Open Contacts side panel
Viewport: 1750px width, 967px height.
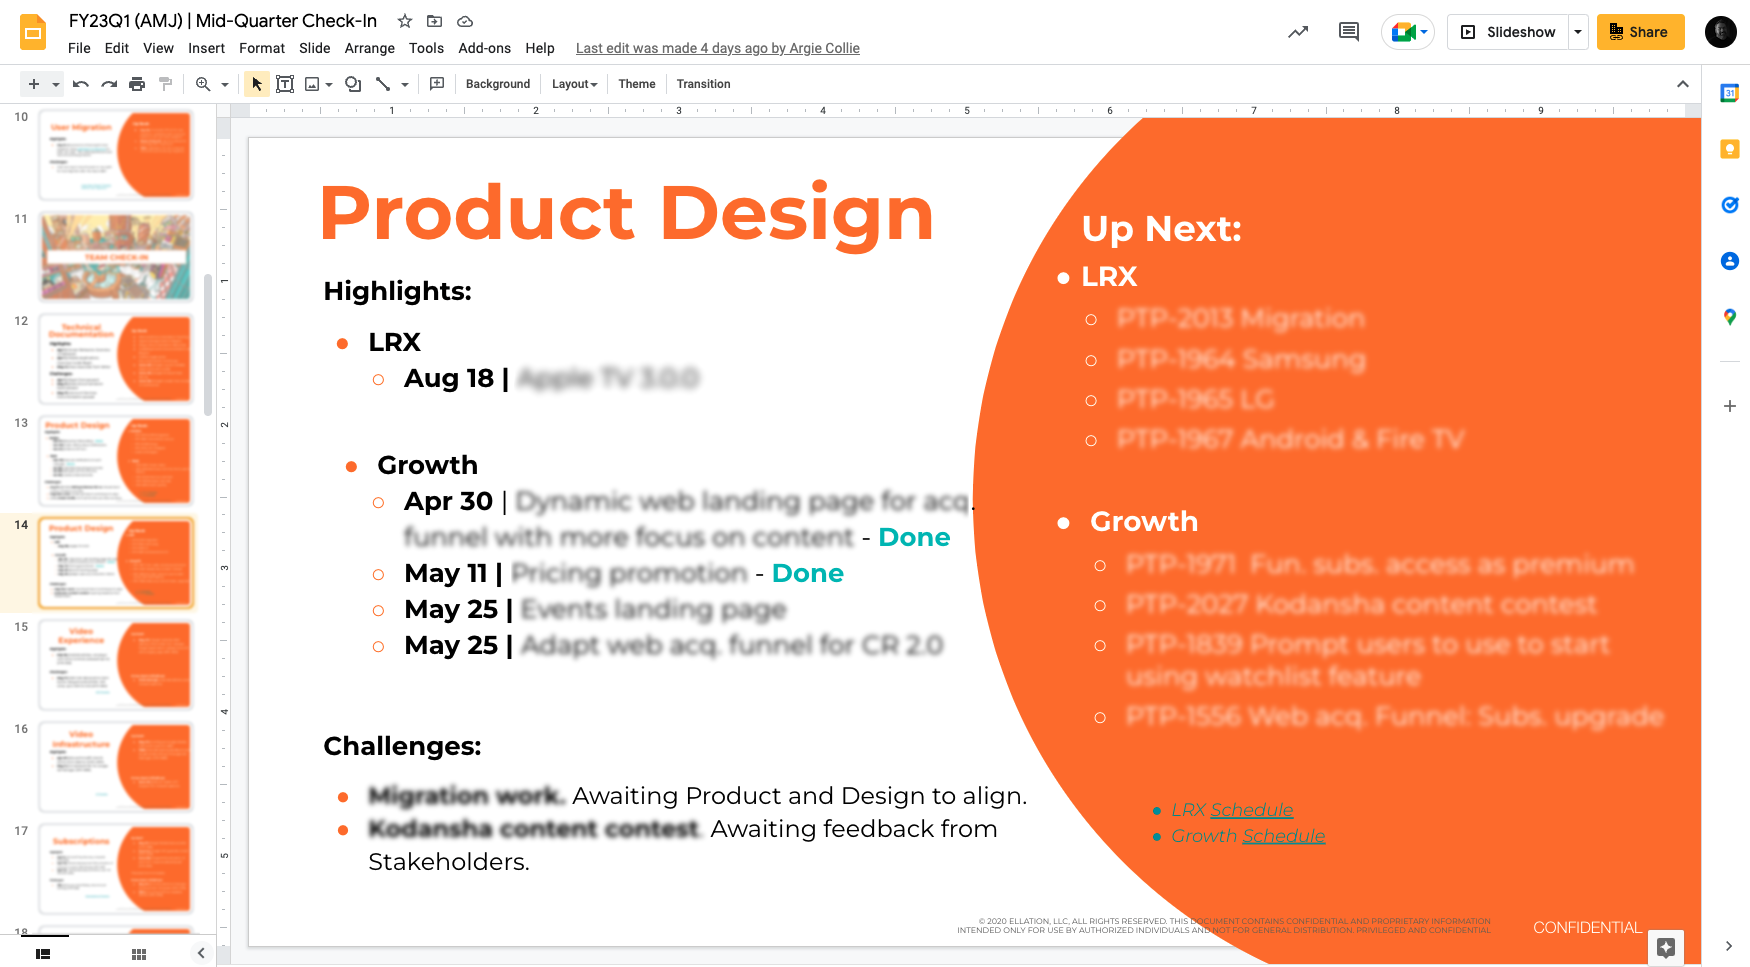point(1729,261)
